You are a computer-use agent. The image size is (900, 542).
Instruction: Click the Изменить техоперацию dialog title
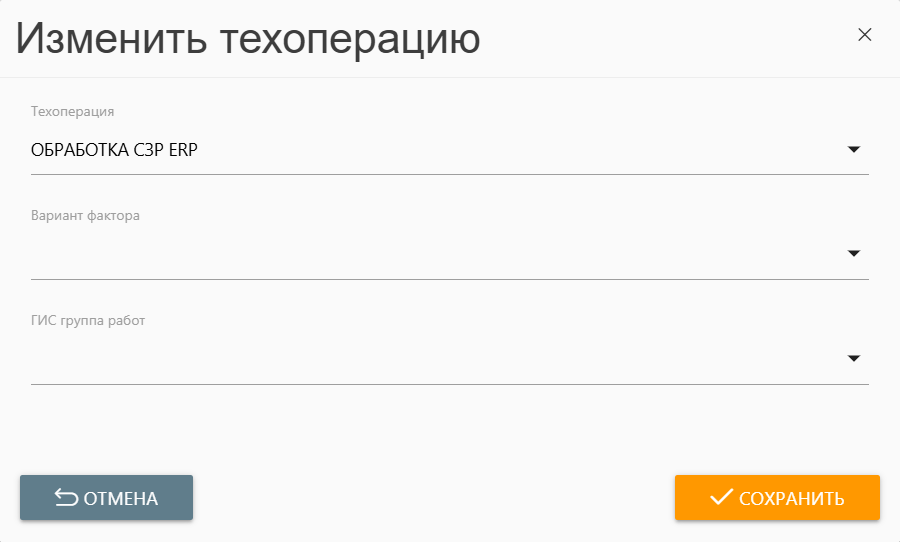point(248,39)
